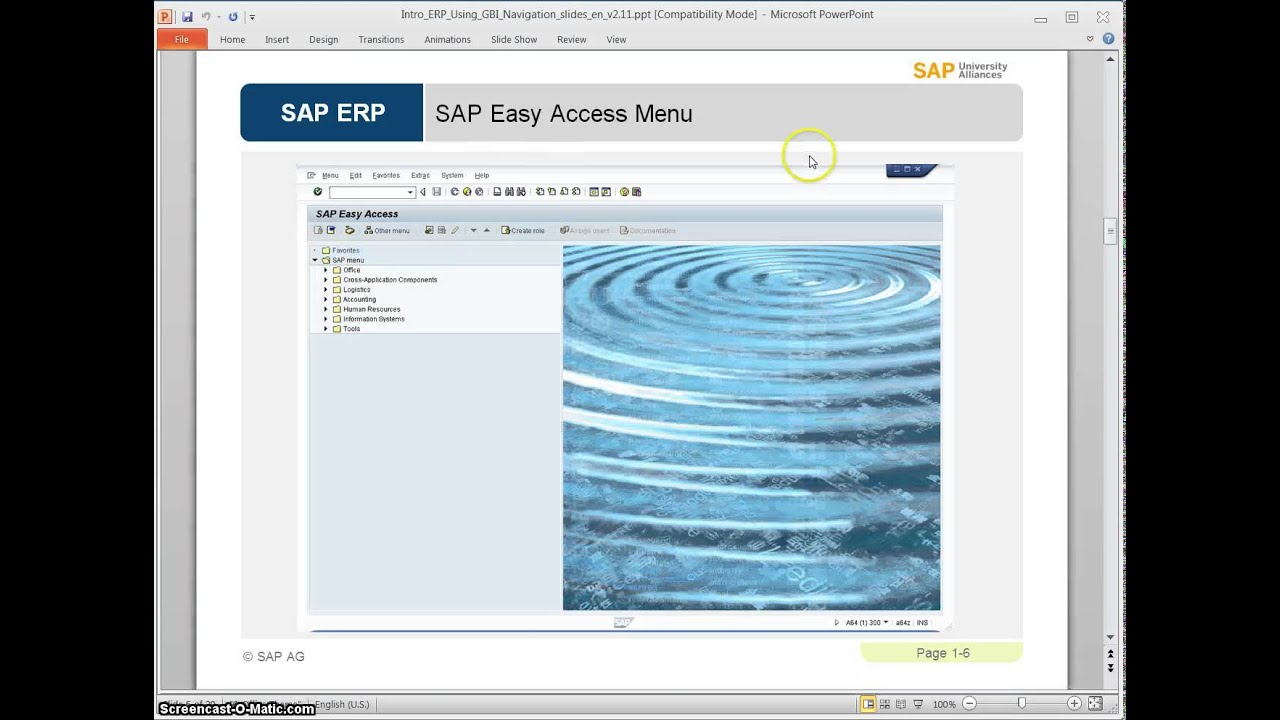Click System in the SAP menu bar
Screen dimensions: 1280x720
point(452,175)
